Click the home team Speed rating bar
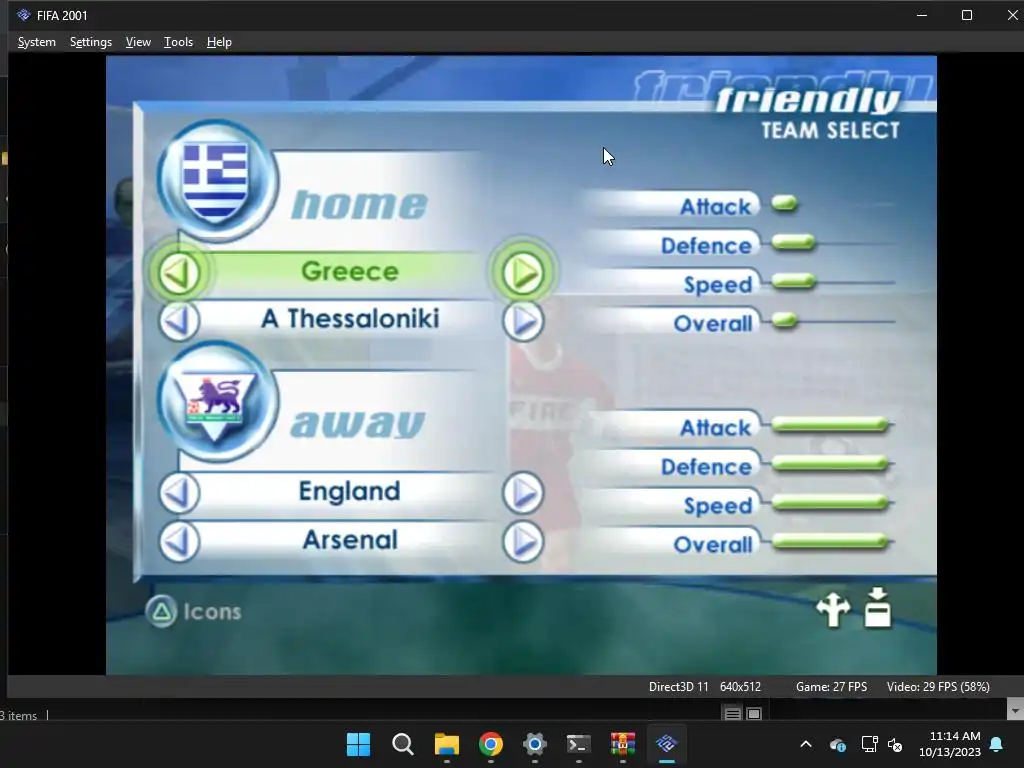The width and height of the screenshot is (1024, 768). pos(793,282)
